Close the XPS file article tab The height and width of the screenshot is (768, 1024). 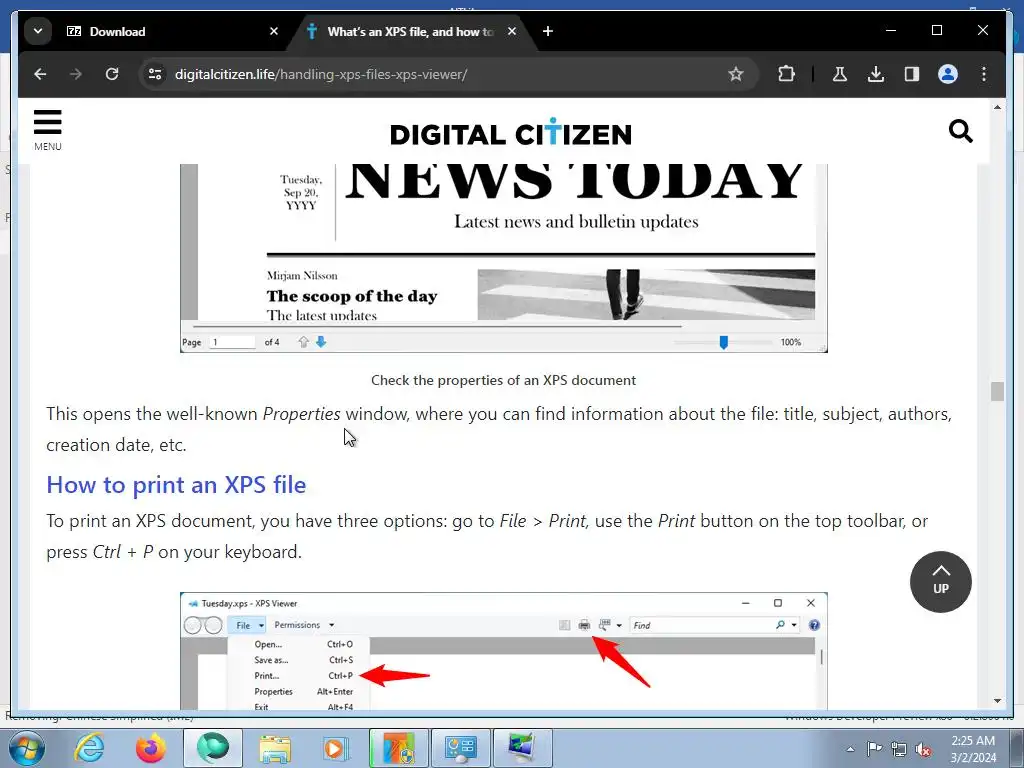(512, 31)
